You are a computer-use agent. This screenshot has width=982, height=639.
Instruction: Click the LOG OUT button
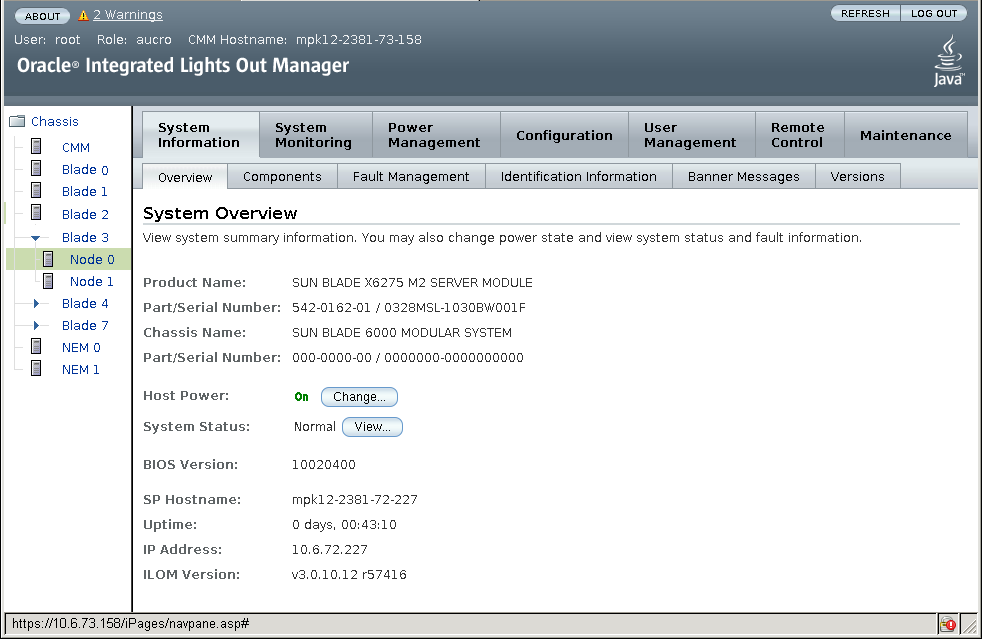(x=934, y=13)
